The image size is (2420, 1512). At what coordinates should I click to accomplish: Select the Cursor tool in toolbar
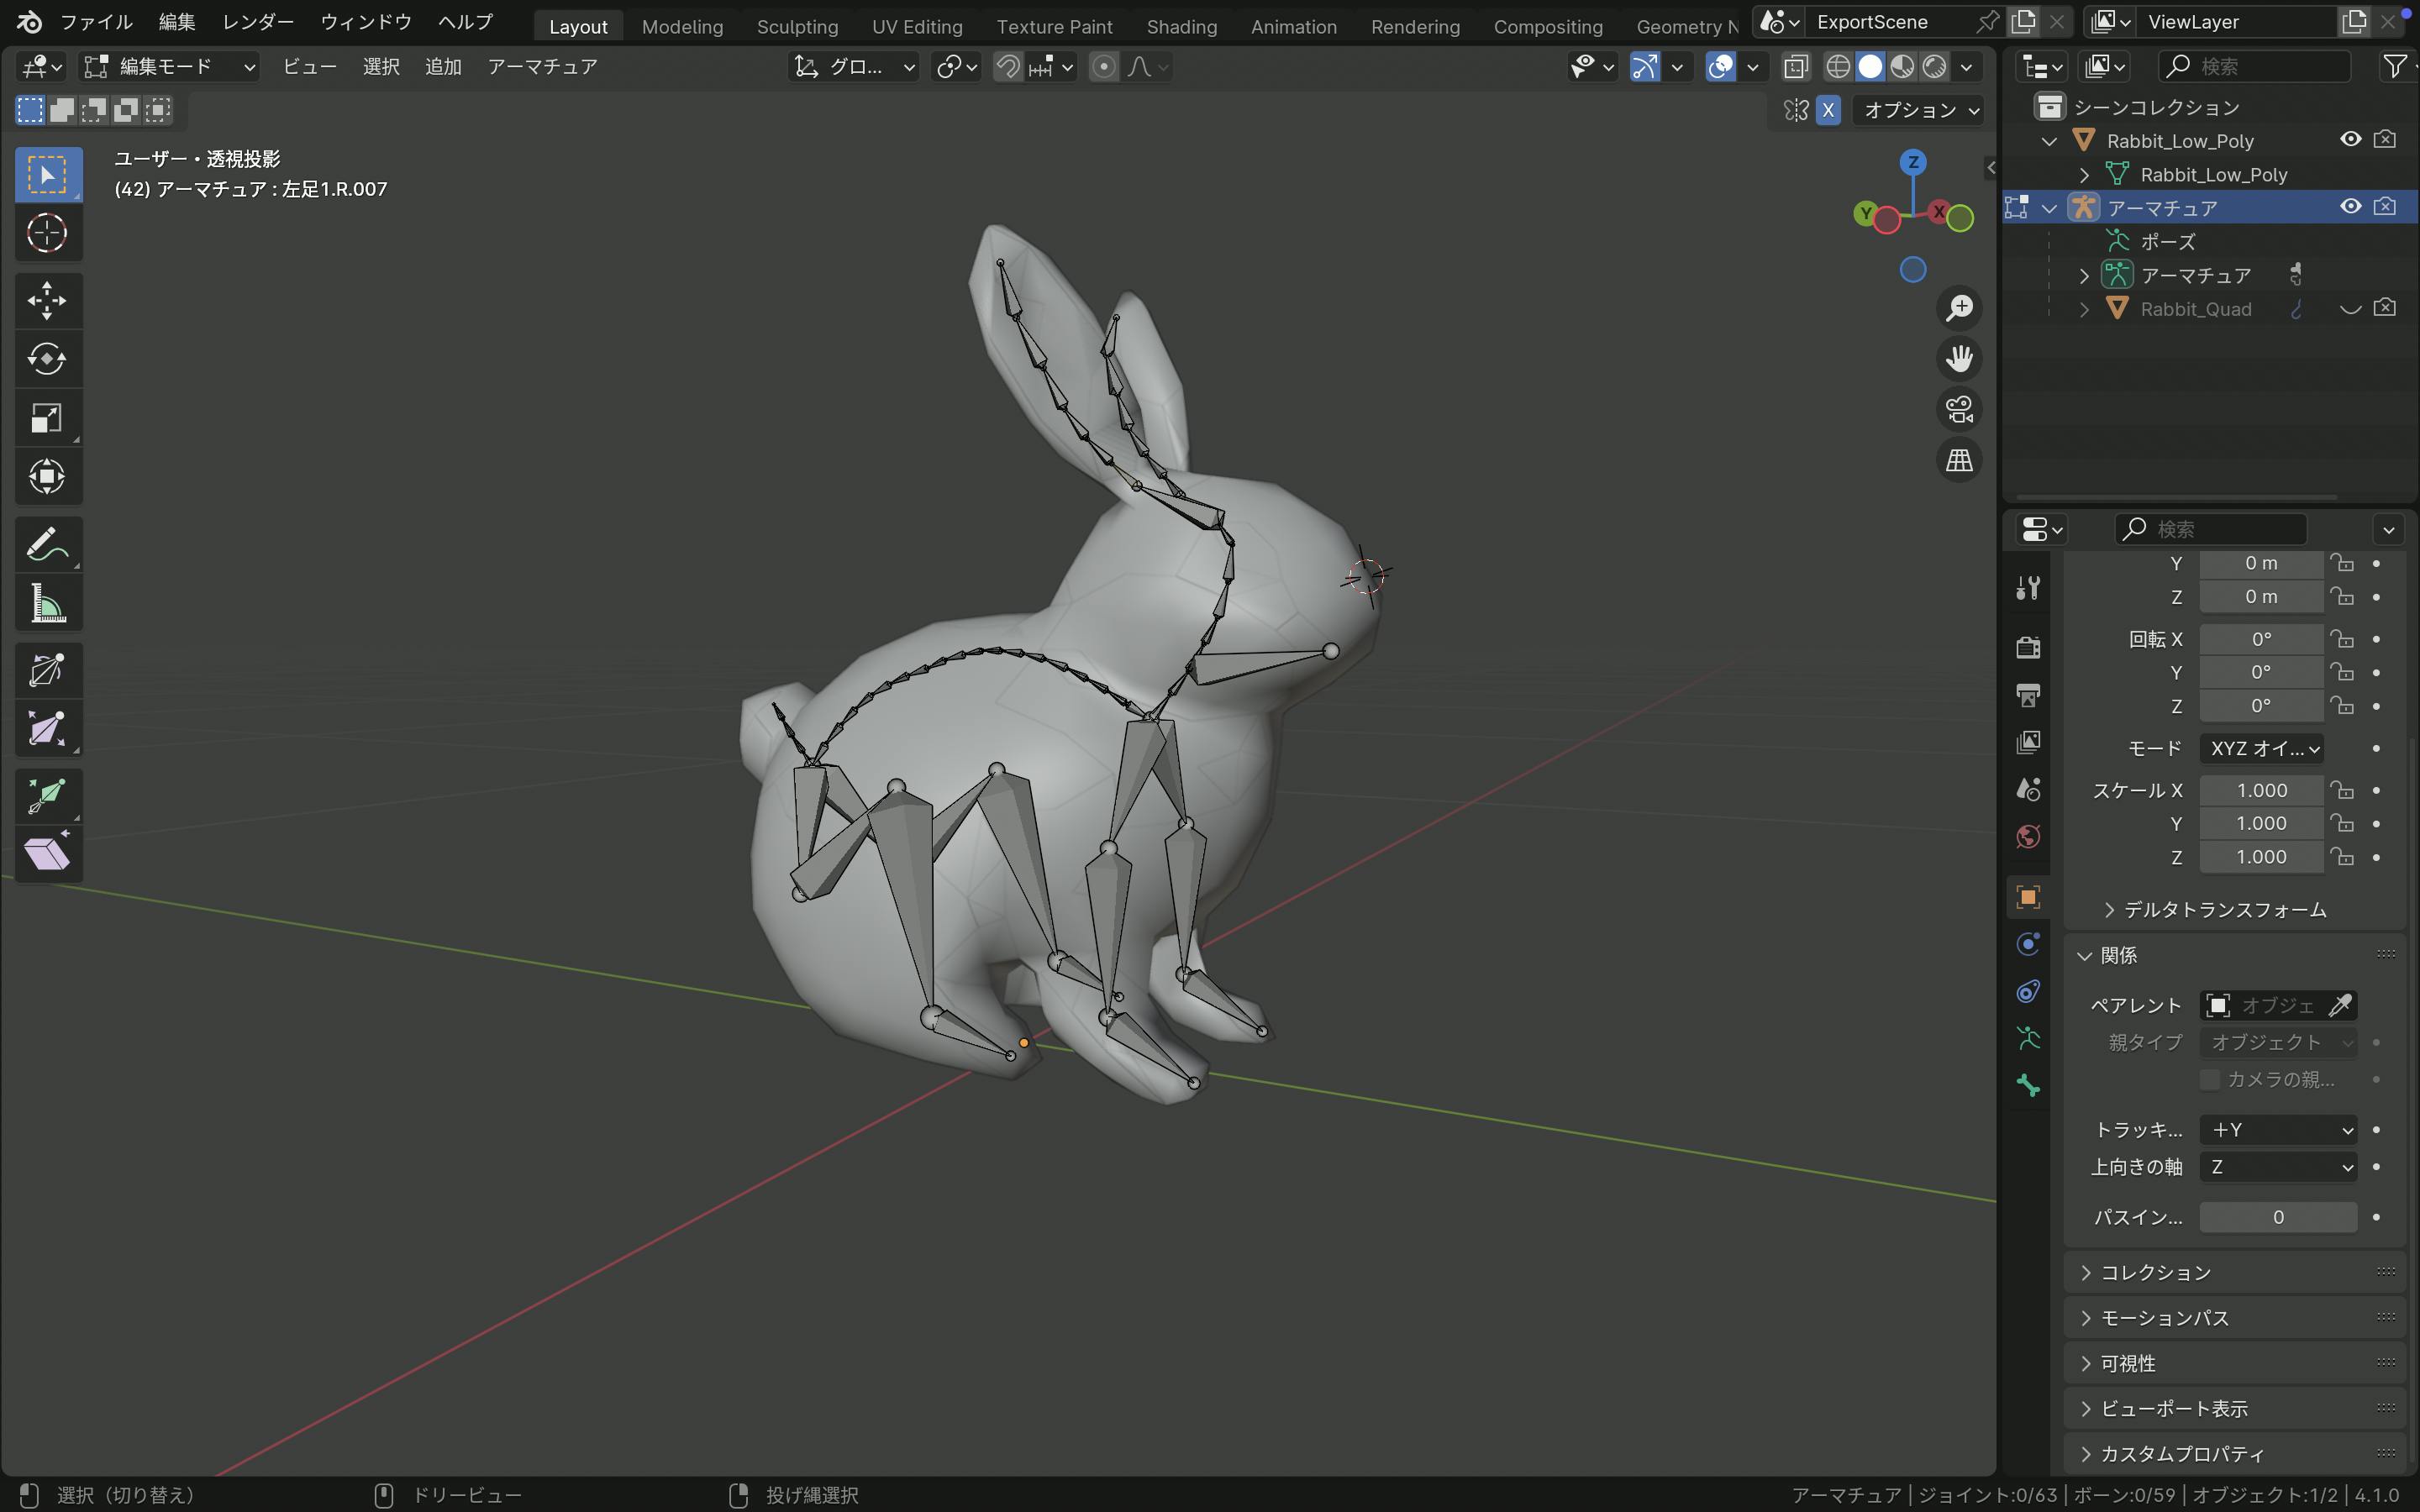[46, 233]
